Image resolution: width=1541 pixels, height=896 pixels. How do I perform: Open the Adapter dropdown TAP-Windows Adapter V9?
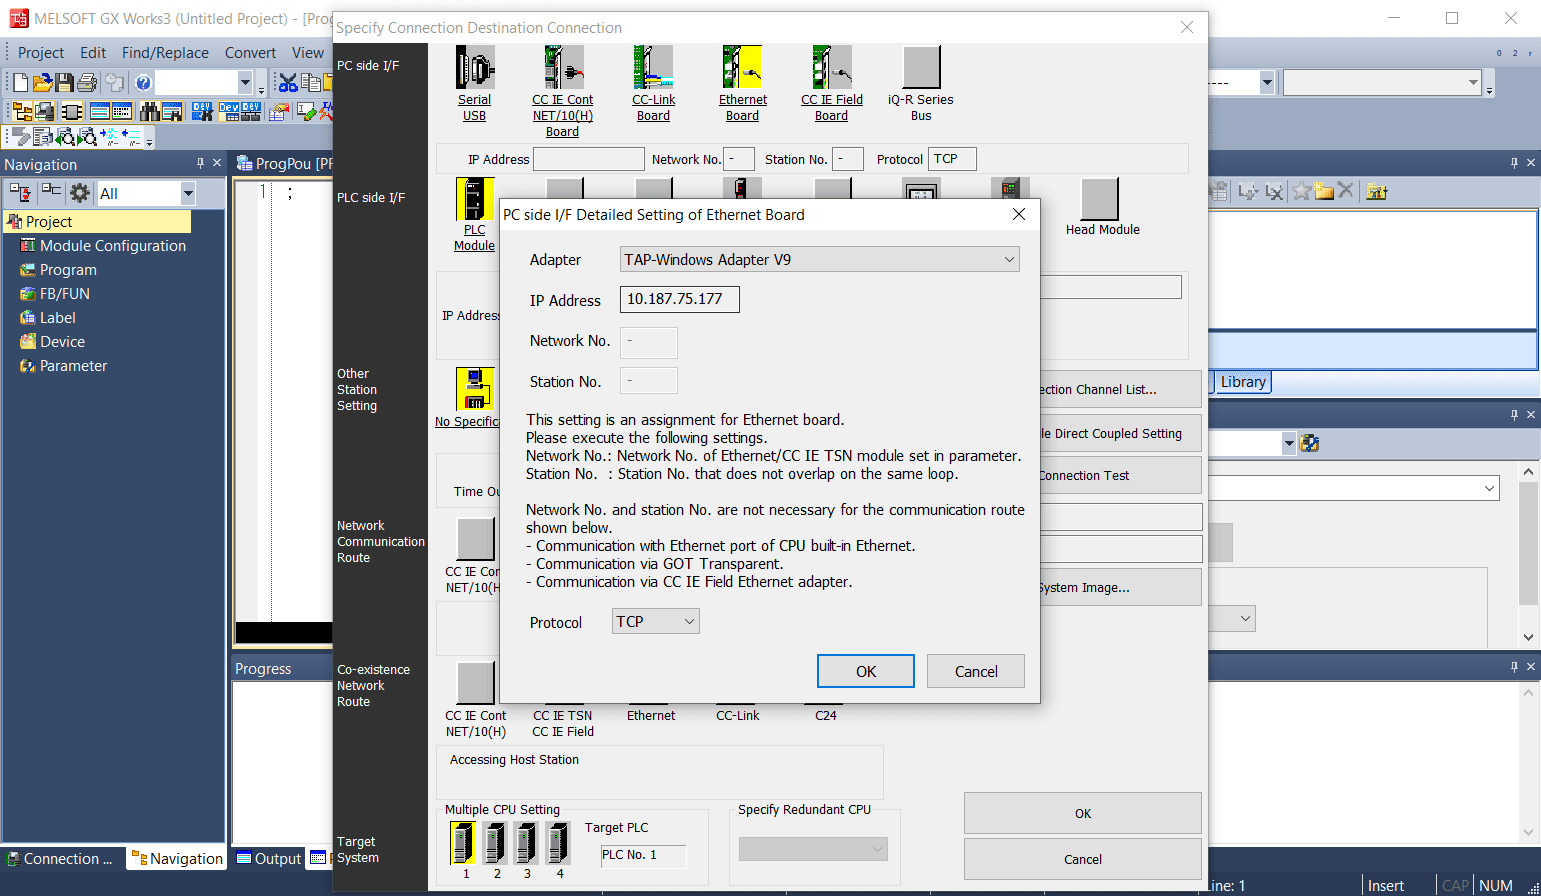pos(820,260)
